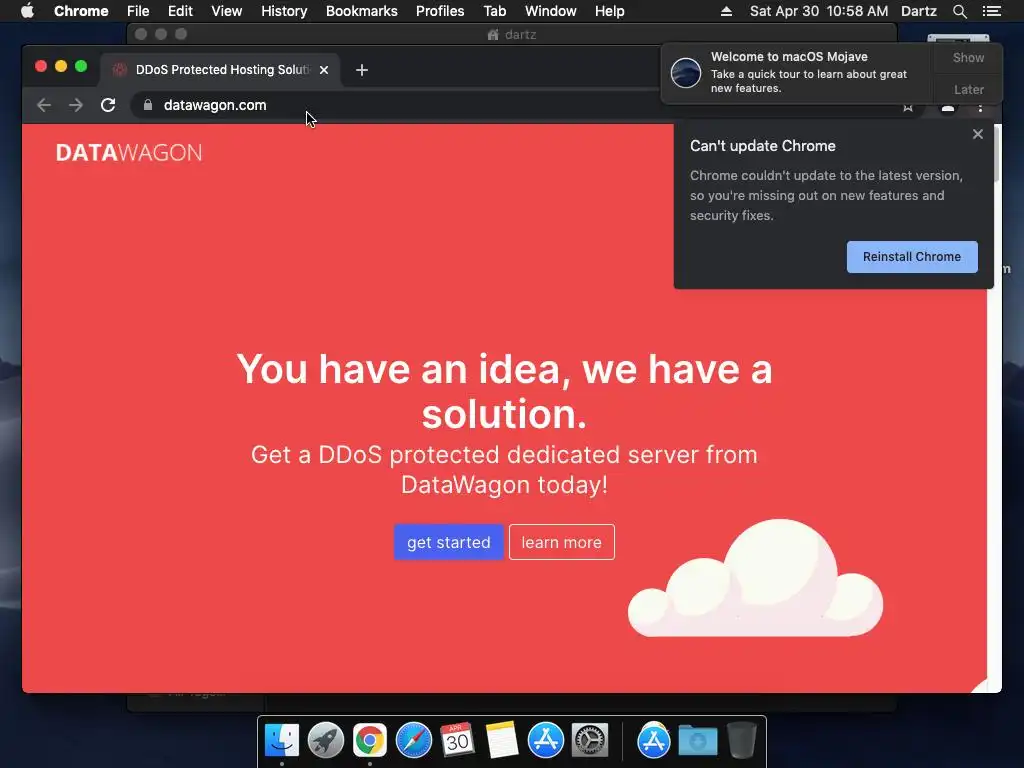Bookmark this page with the star icon

coord(908,108)
